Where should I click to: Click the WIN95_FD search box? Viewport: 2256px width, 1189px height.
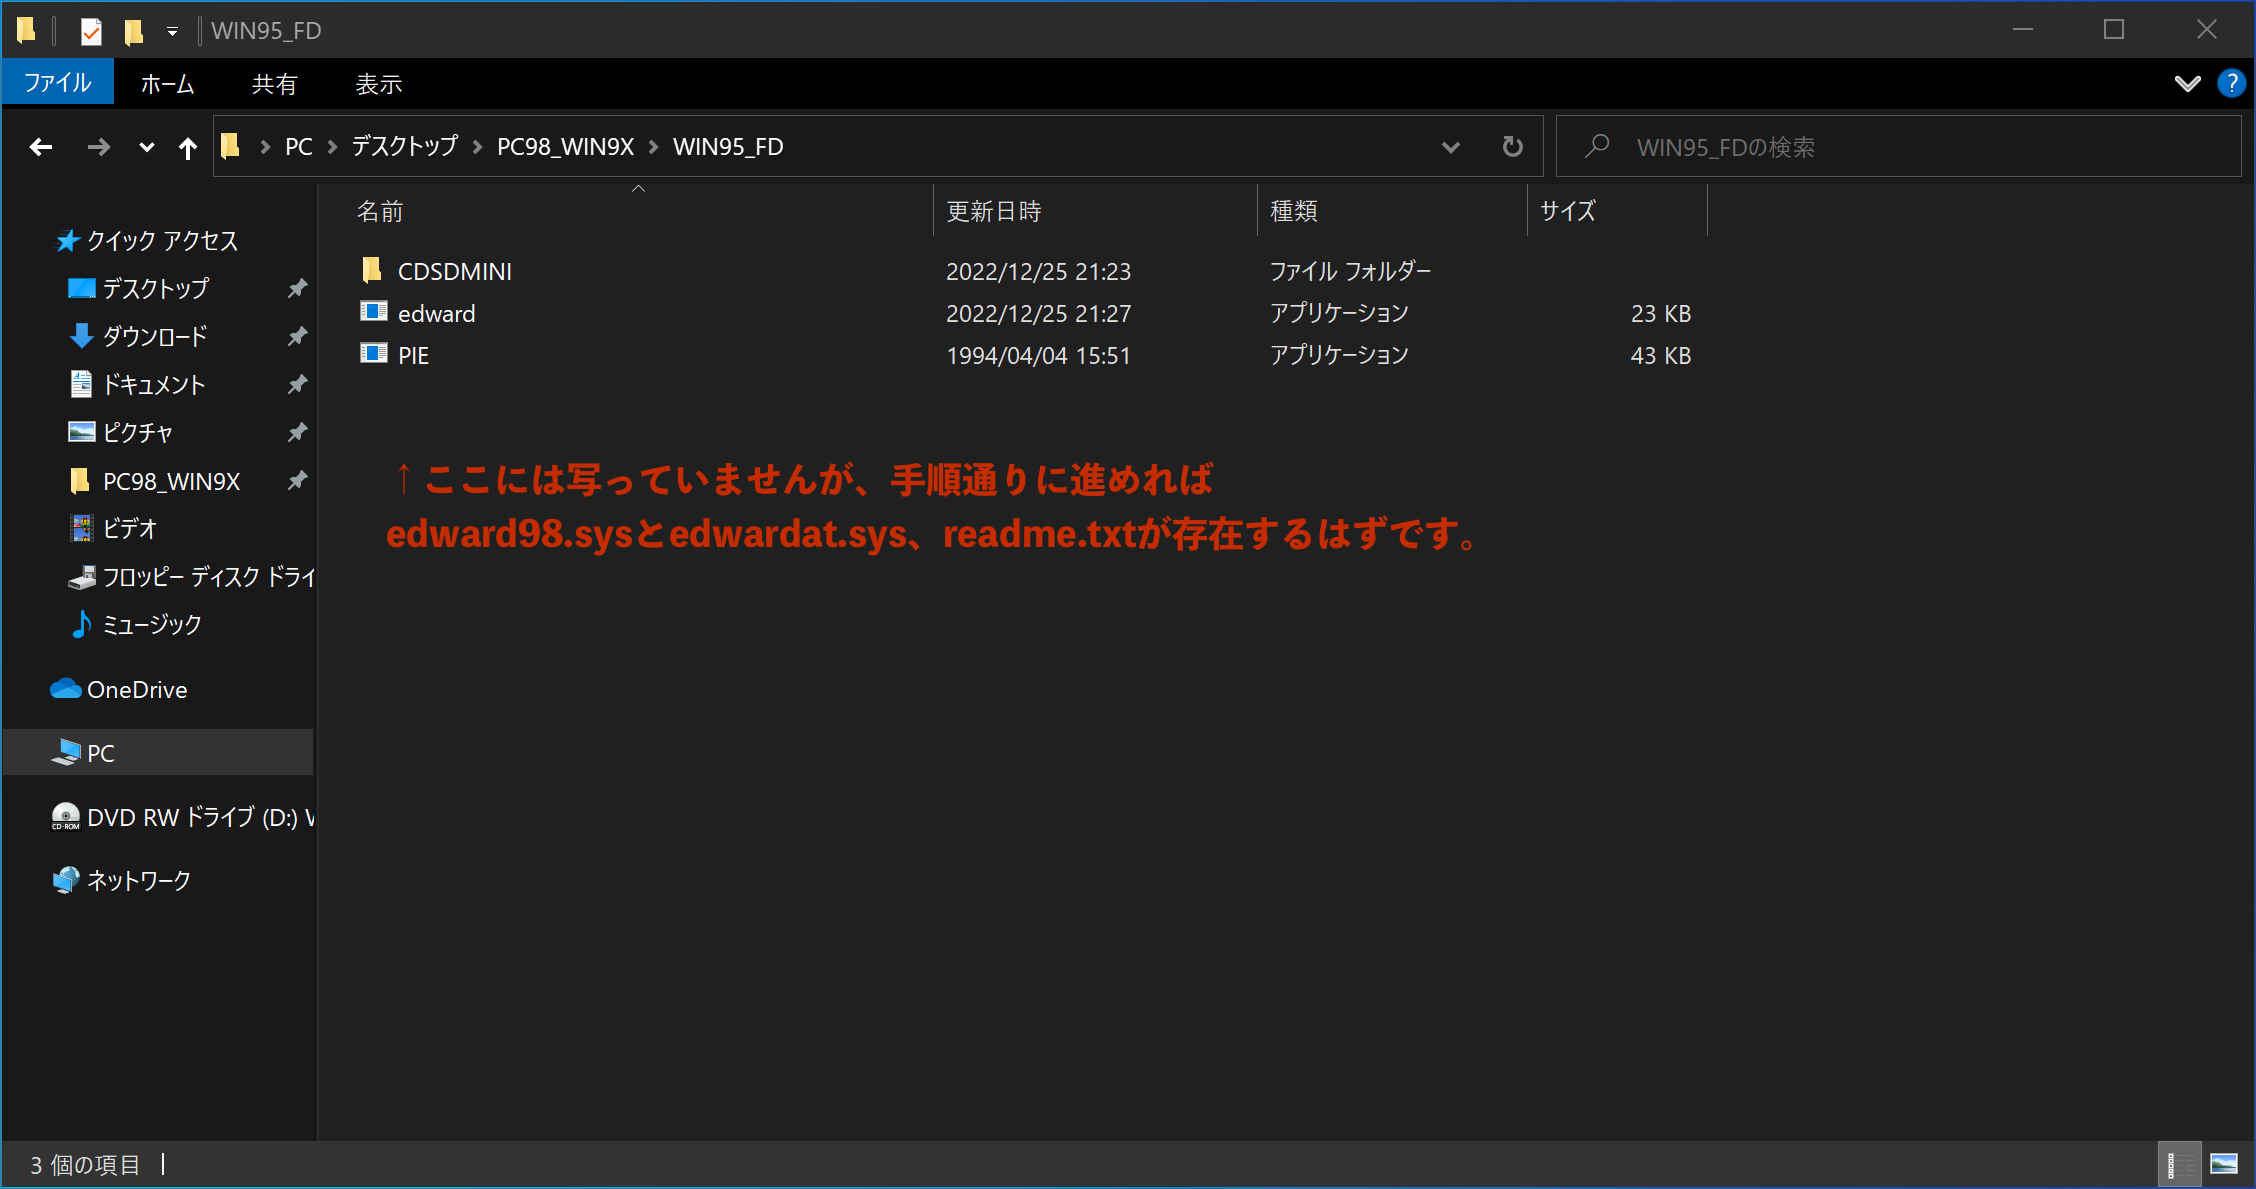click(1900, 147)
